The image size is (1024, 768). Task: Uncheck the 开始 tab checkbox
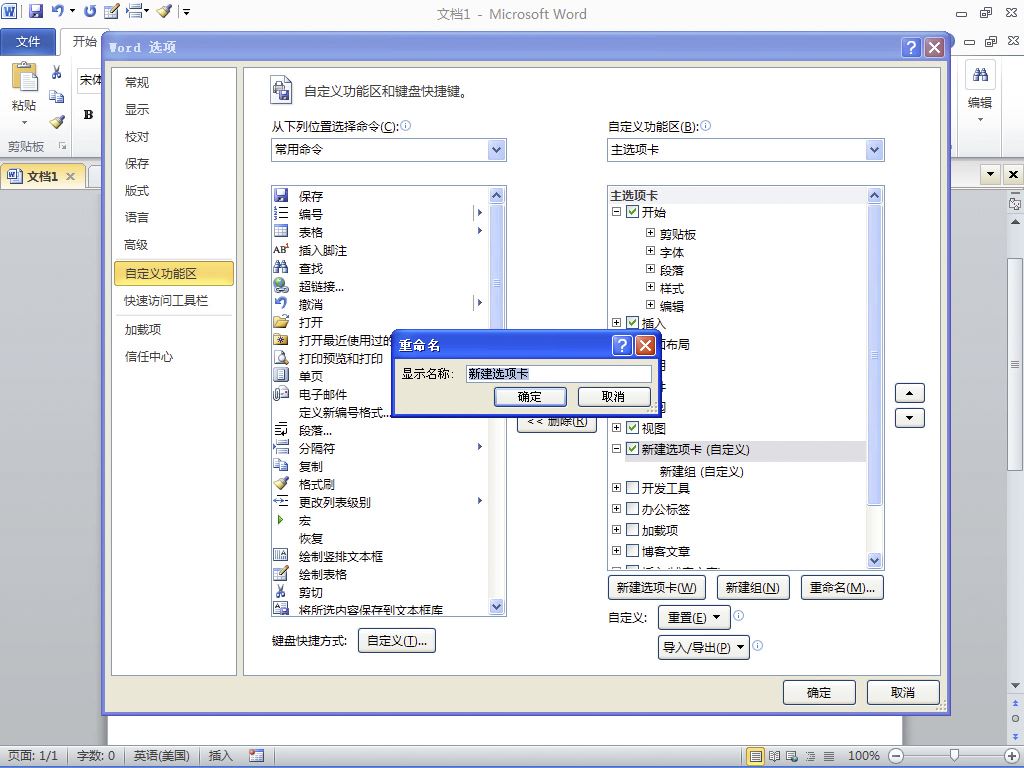[x=632, y=212]
